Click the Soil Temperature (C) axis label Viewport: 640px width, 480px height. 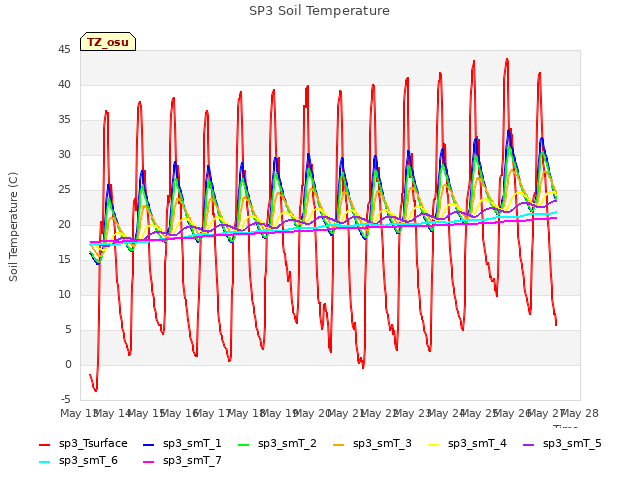pyautogui.click(x=13, y=227)
